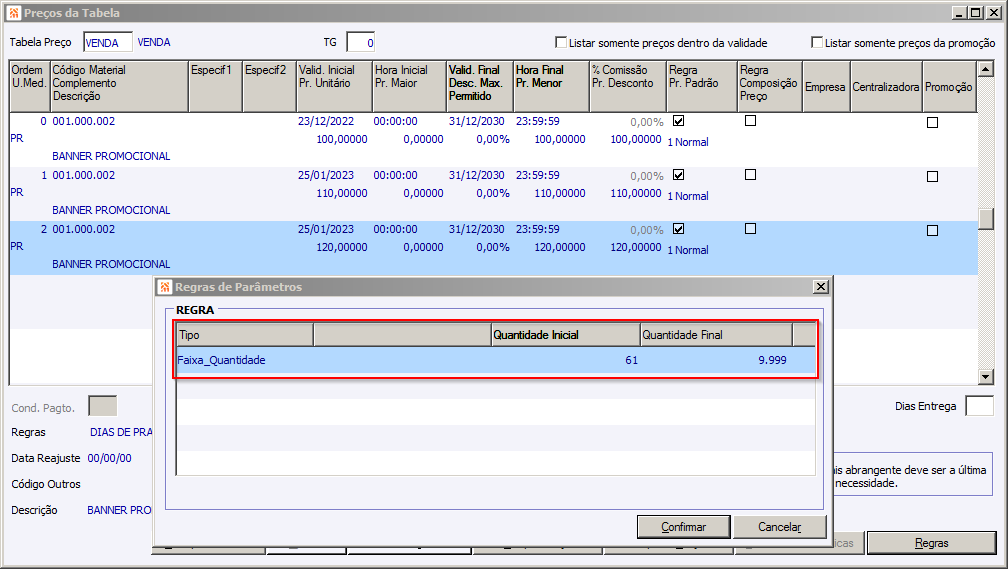Image resolution: width=1008 pixels, height=569 pixels.
Task: Click the Dias Entrega input box
Action: (979, 406)
